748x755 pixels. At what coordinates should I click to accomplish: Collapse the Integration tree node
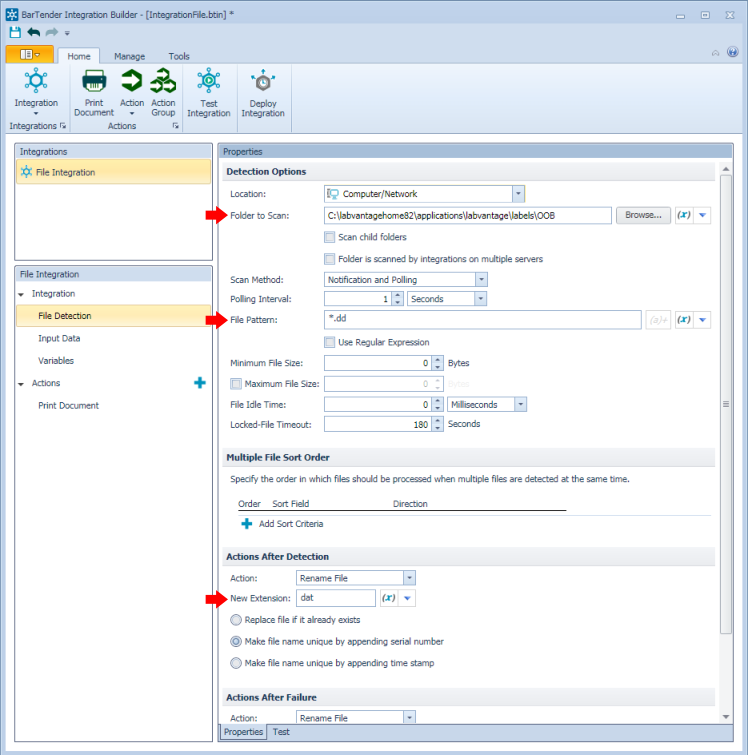coord(21,294)
